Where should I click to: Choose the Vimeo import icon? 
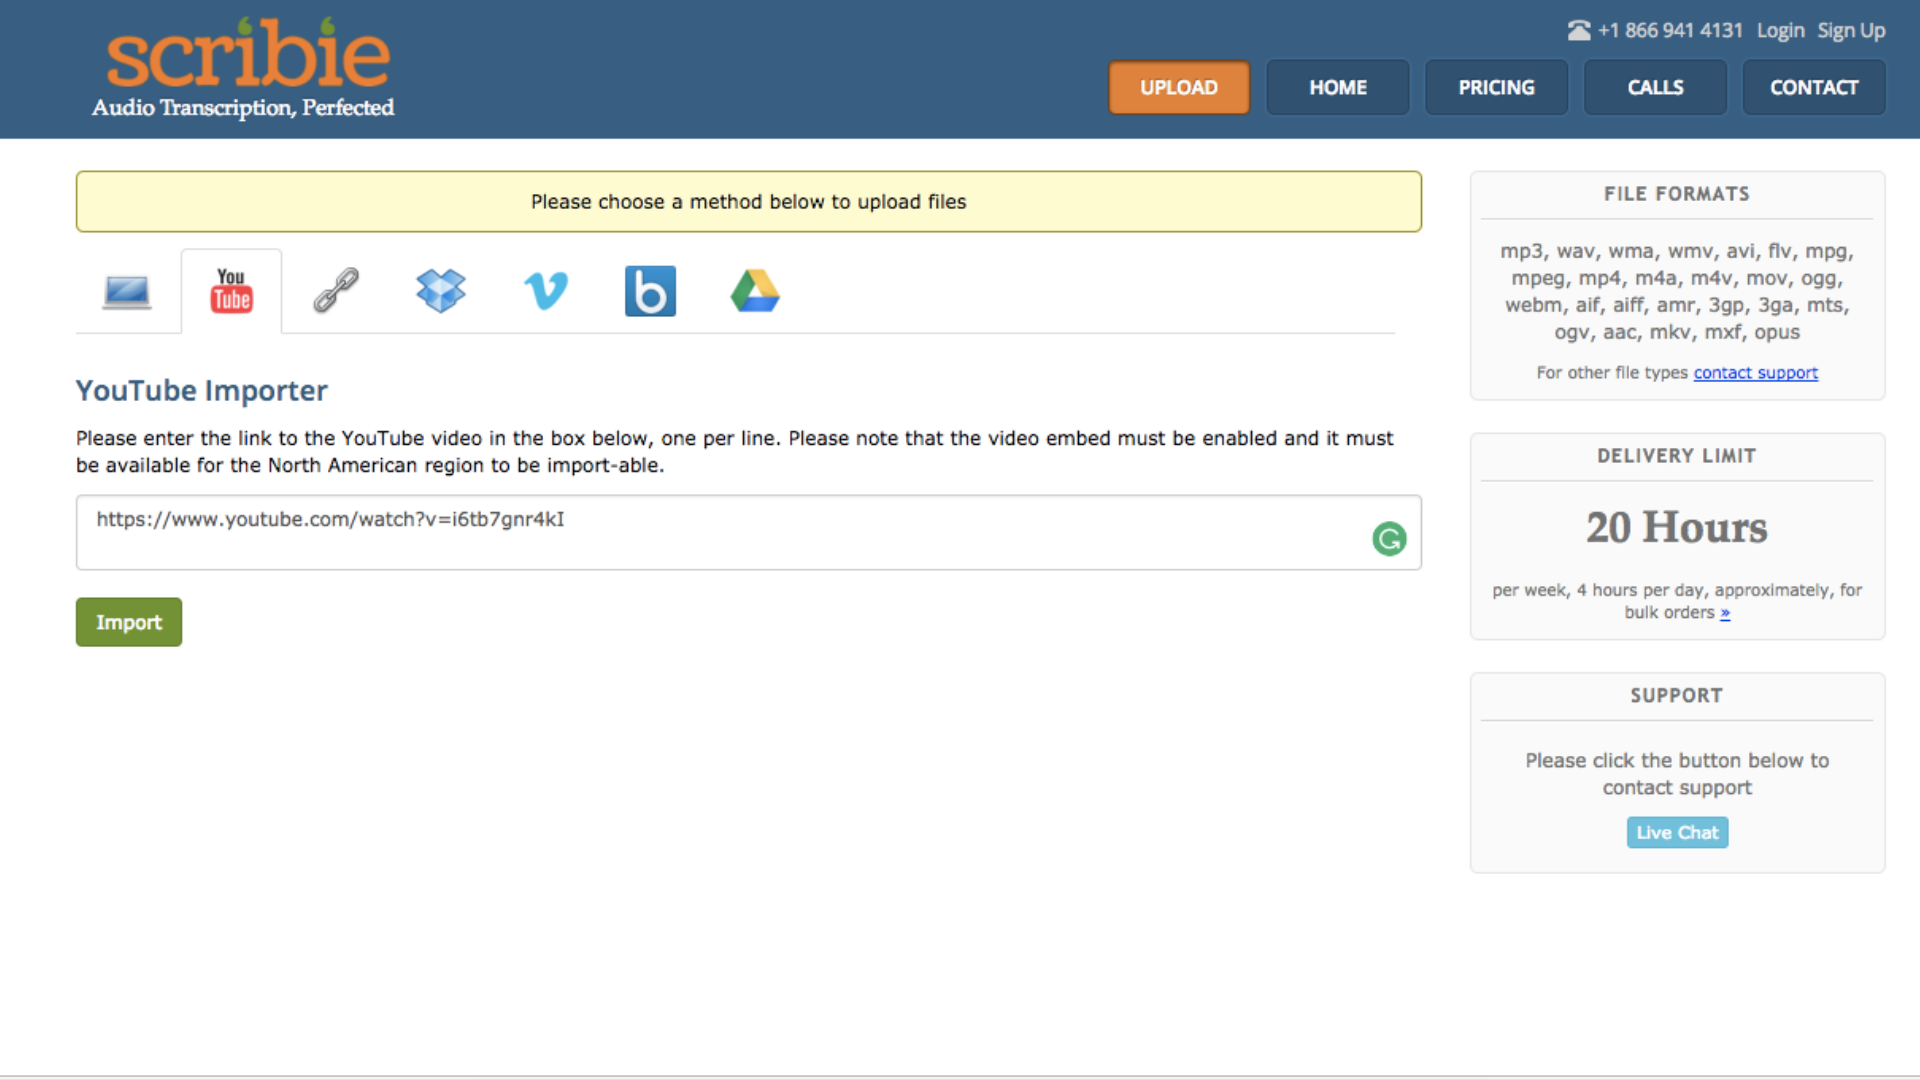546,291
